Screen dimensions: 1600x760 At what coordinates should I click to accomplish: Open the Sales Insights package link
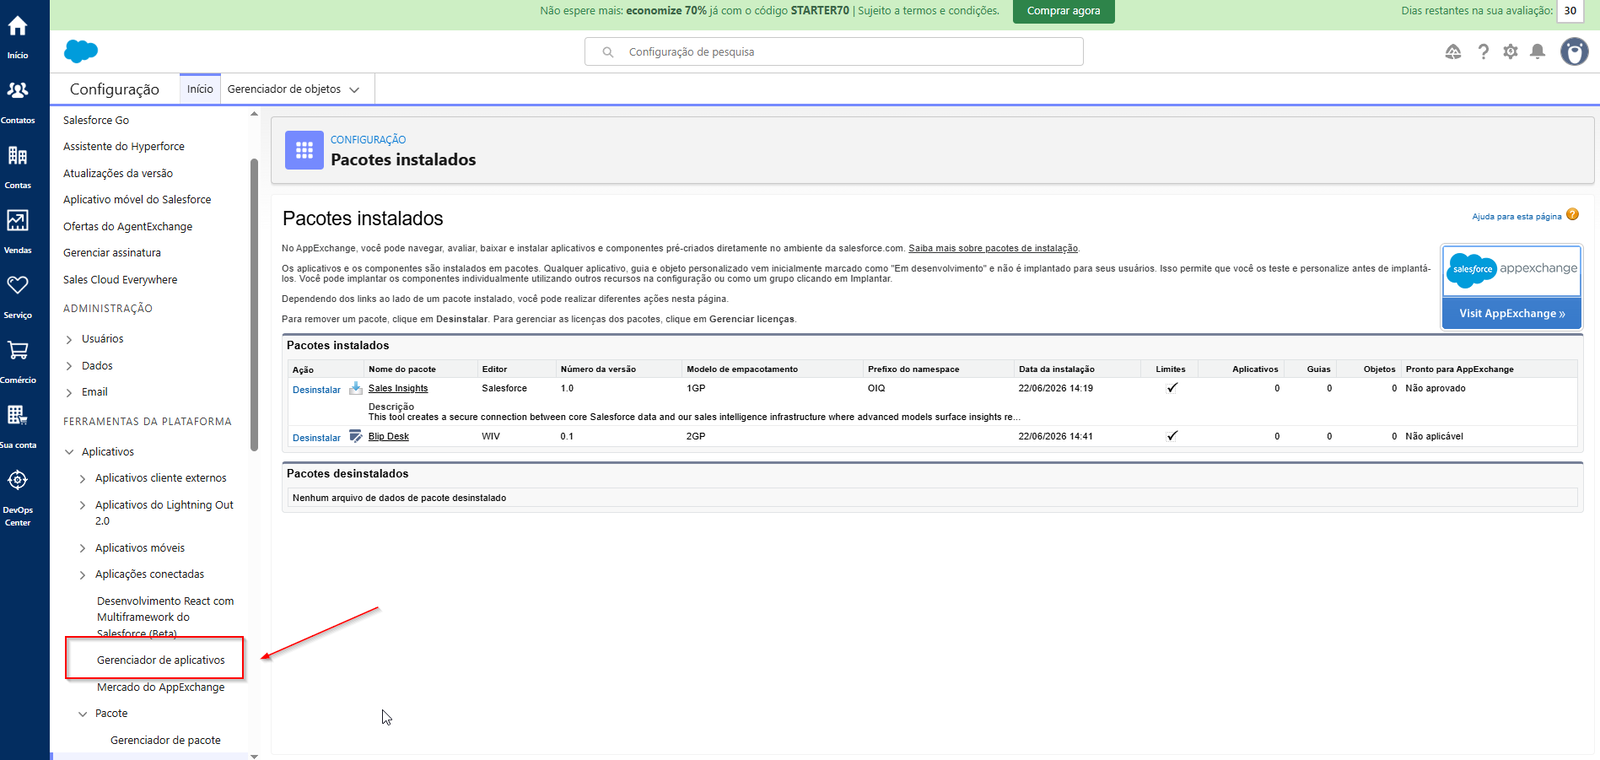pyautogui.click(x=398, y=388)
